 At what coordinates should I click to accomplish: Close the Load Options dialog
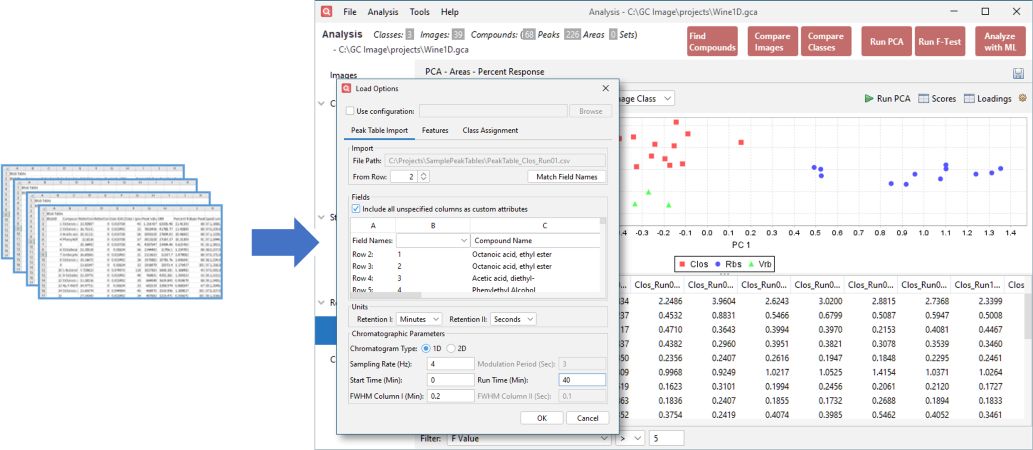605,88
